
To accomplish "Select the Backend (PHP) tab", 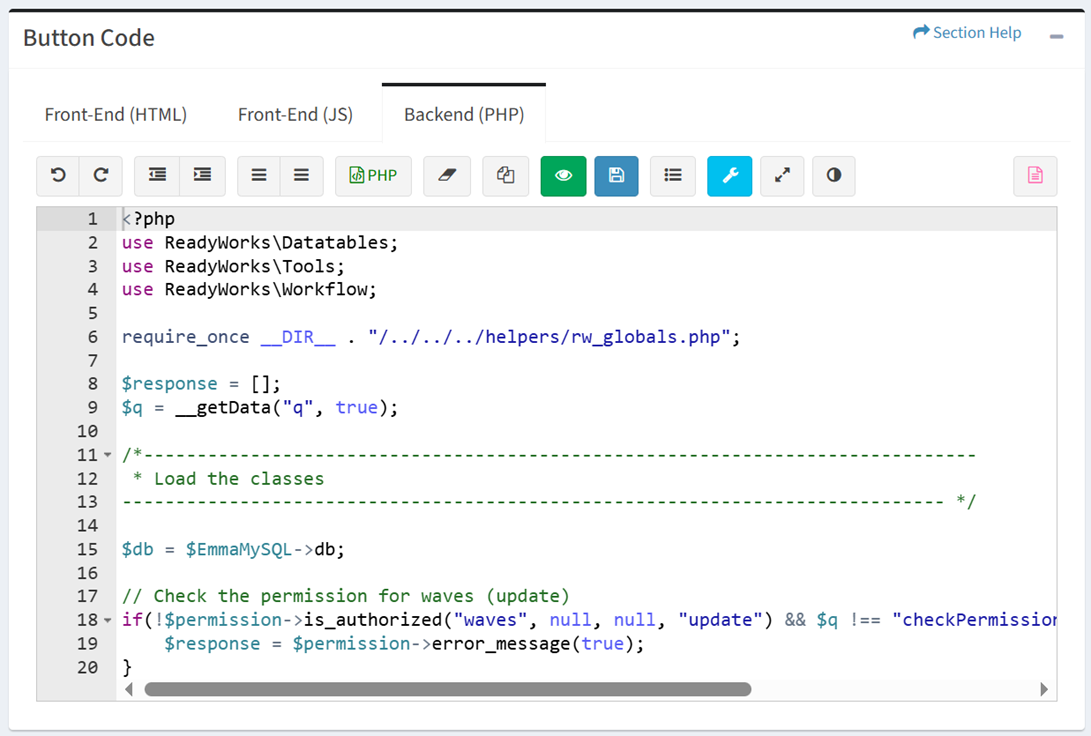I will click(464, 114).
